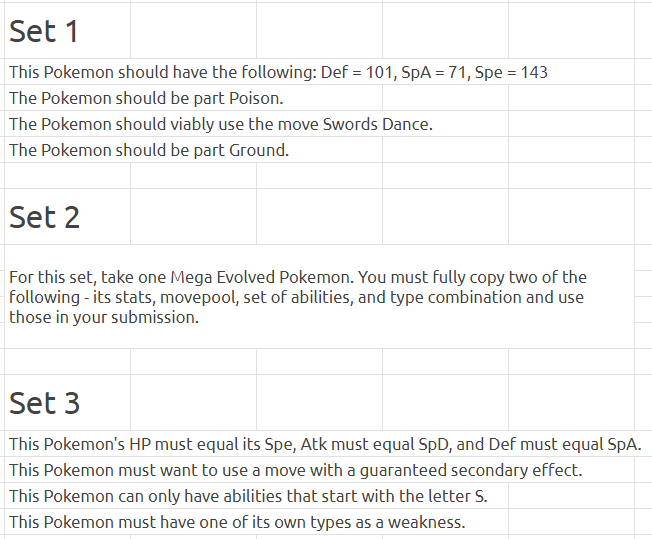Click the empty cell right of Set 3
652x539 pixels.
pyautogui.click(x=193, y=403)
